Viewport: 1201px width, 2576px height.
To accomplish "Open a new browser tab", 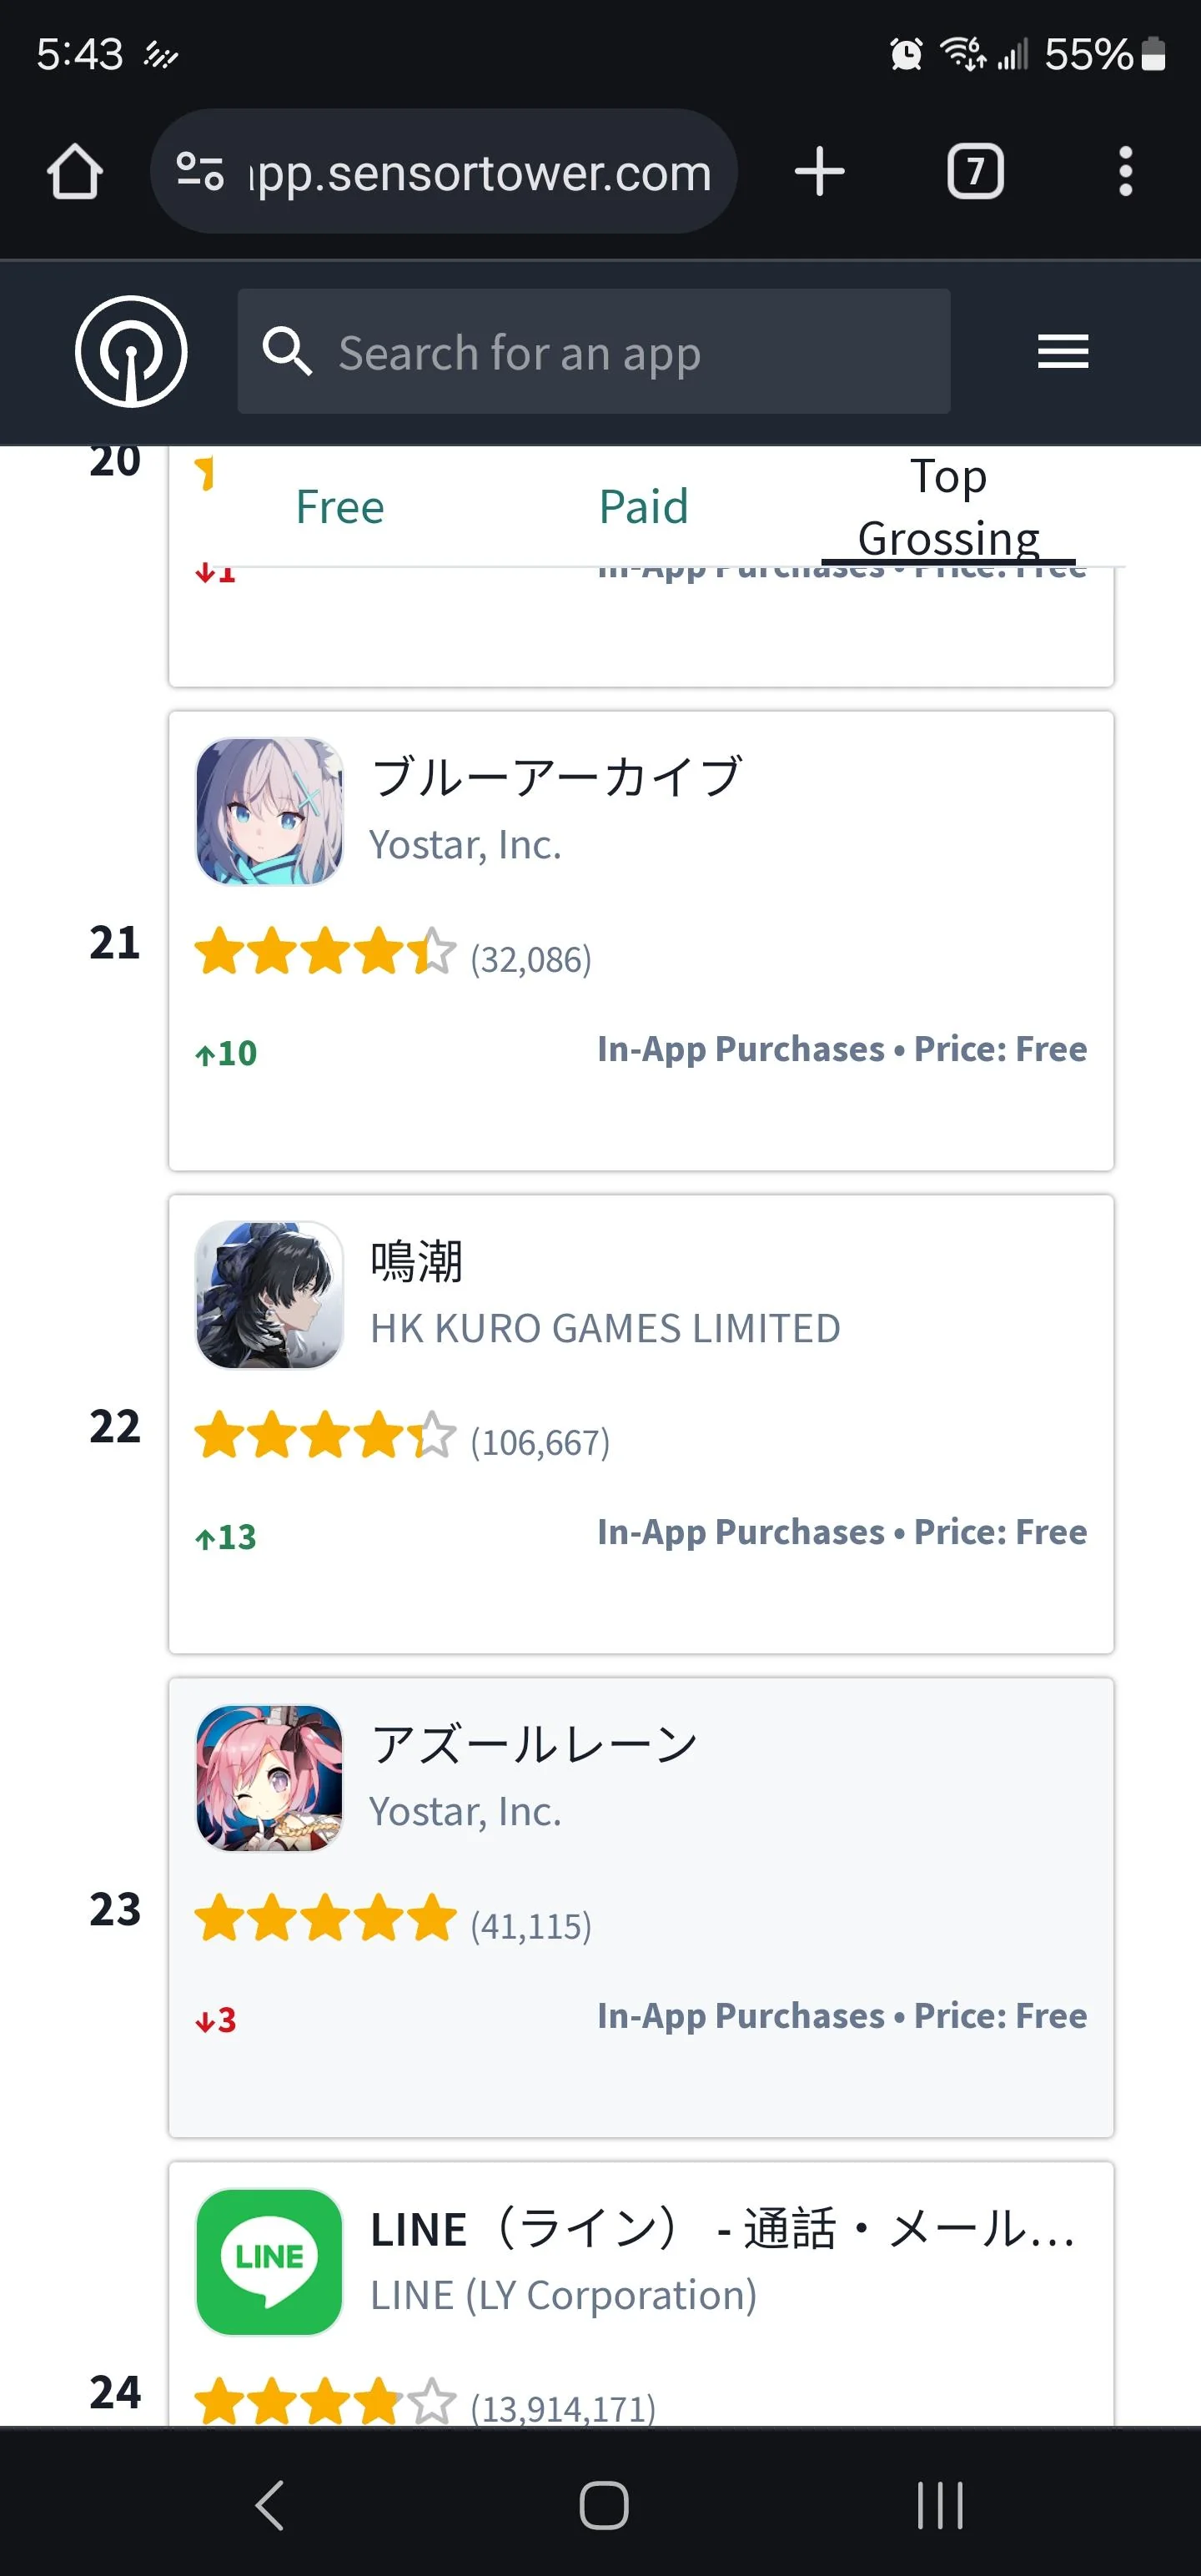I will click(x=819, y=171).
